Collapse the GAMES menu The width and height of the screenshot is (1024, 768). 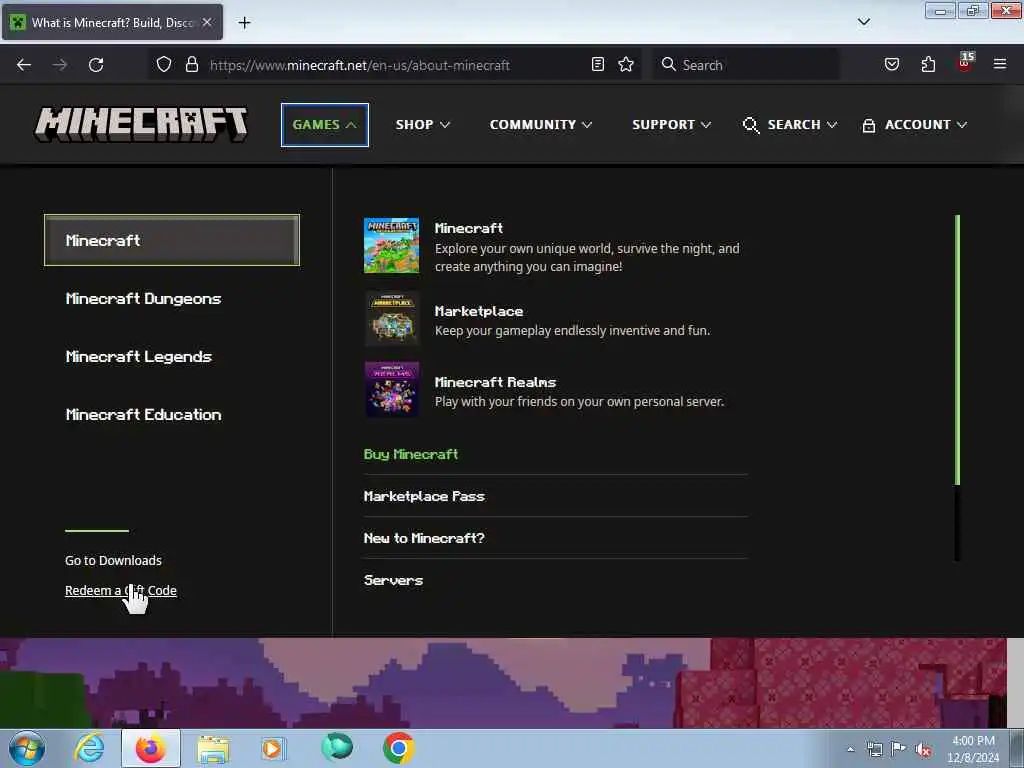[325, 125]
